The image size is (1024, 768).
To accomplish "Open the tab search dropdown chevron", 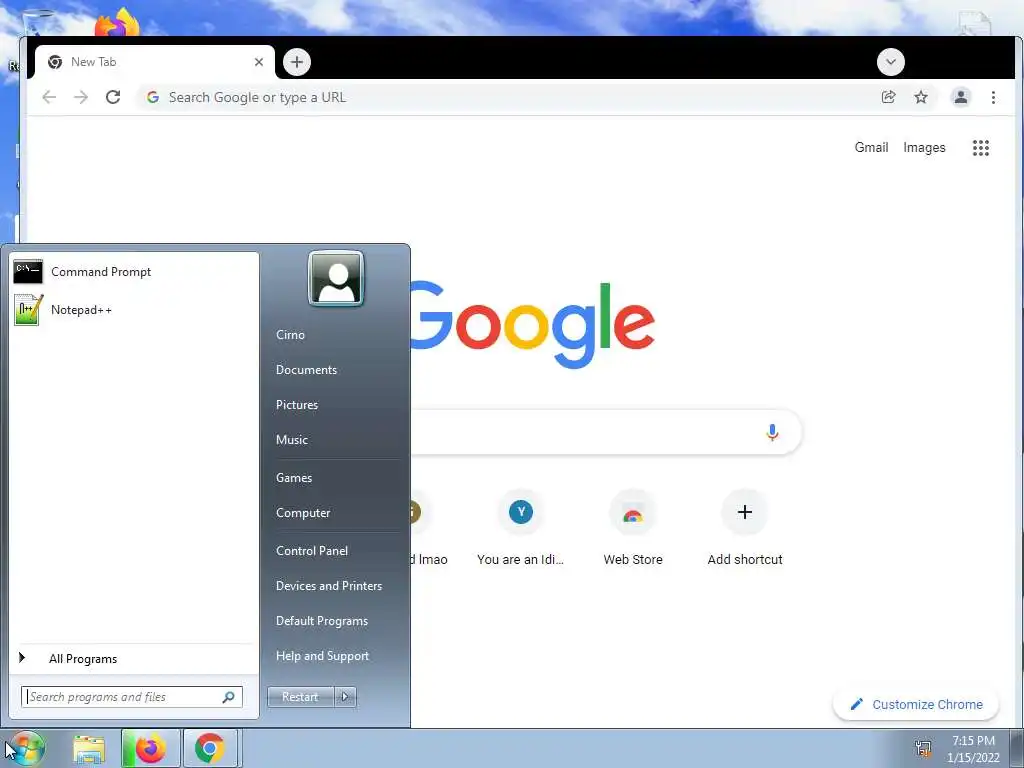I will (x=891, y=62).
